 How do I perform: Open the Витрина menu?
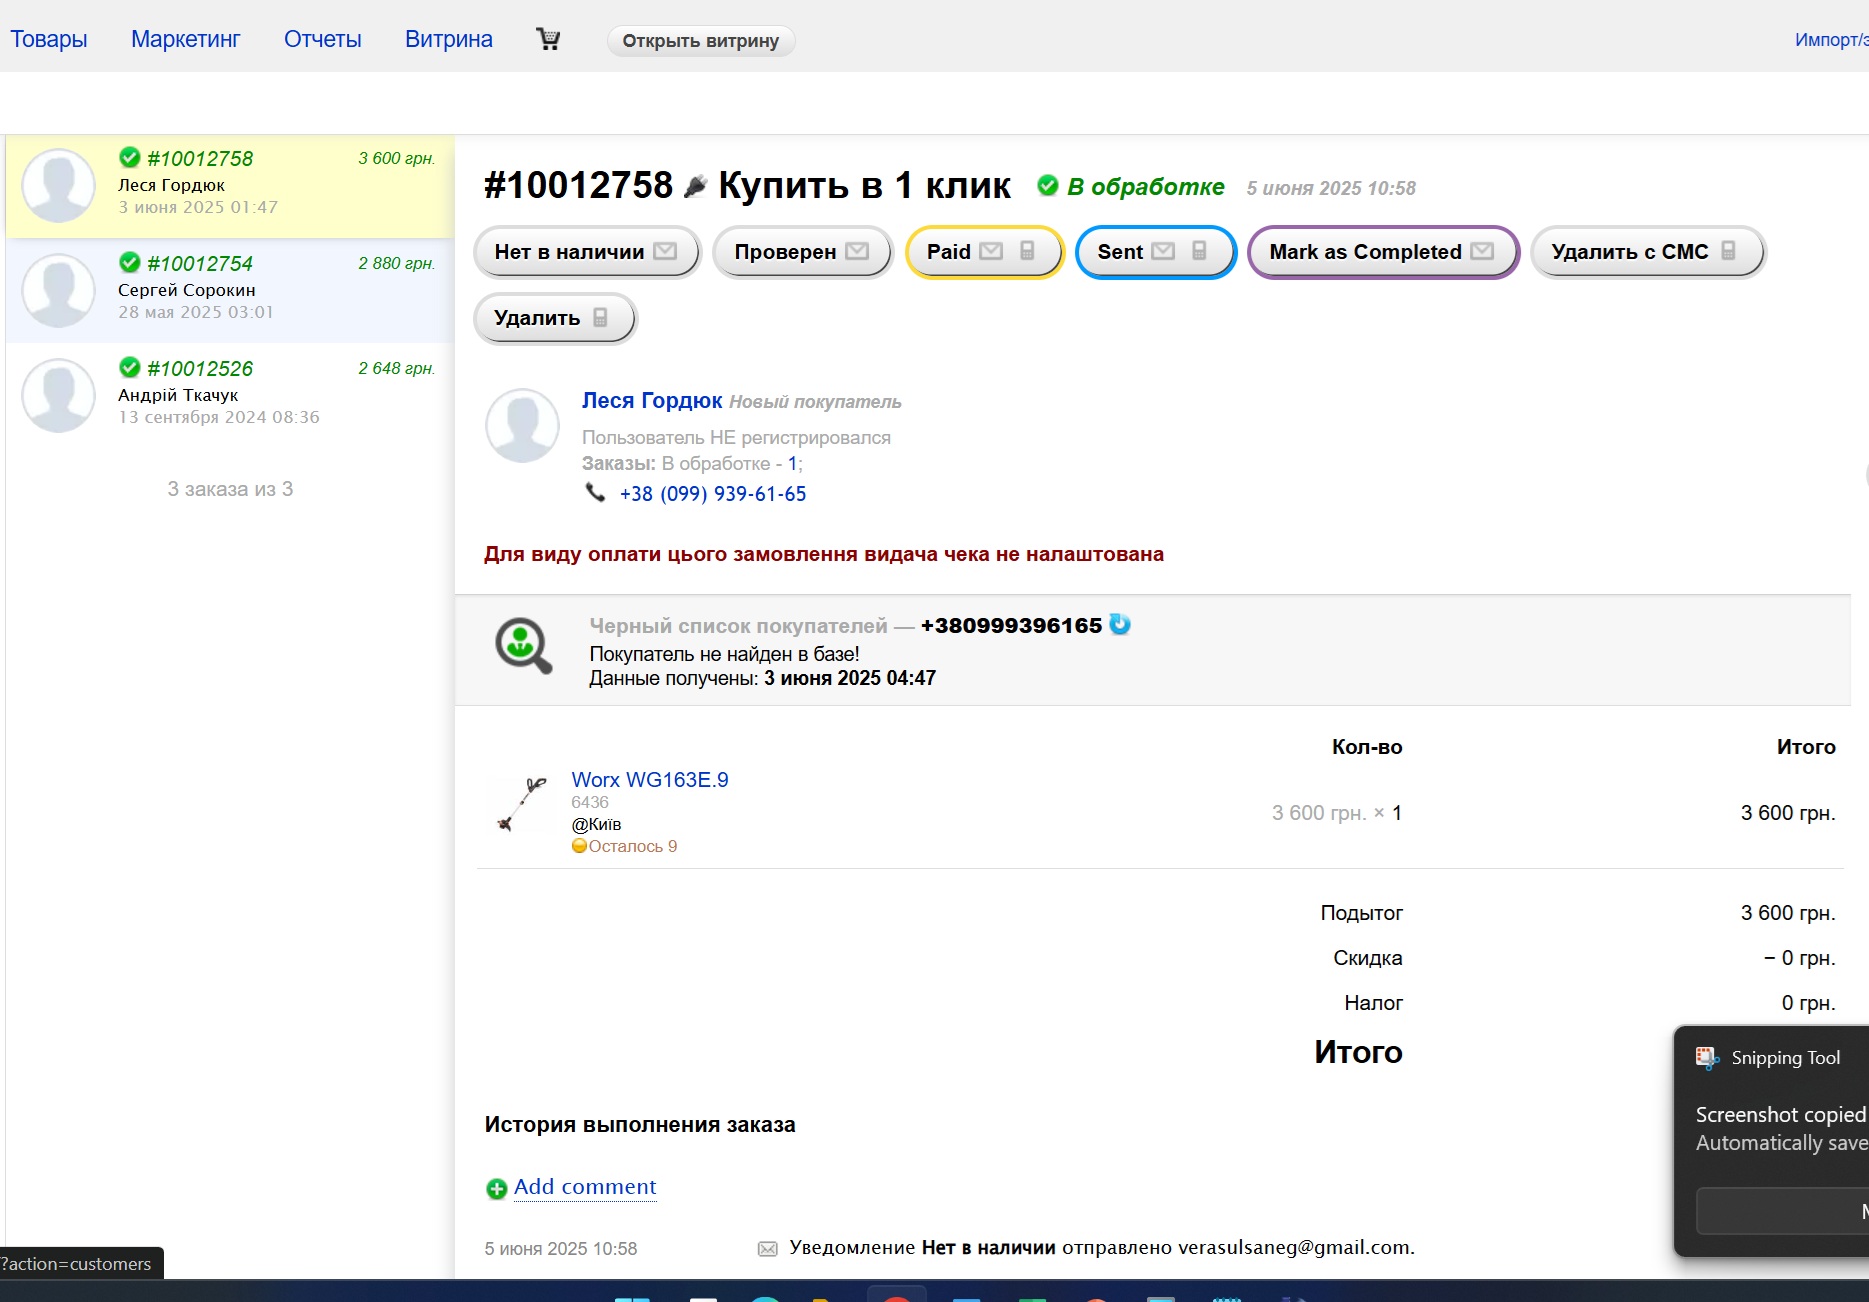tap(449, 39)
